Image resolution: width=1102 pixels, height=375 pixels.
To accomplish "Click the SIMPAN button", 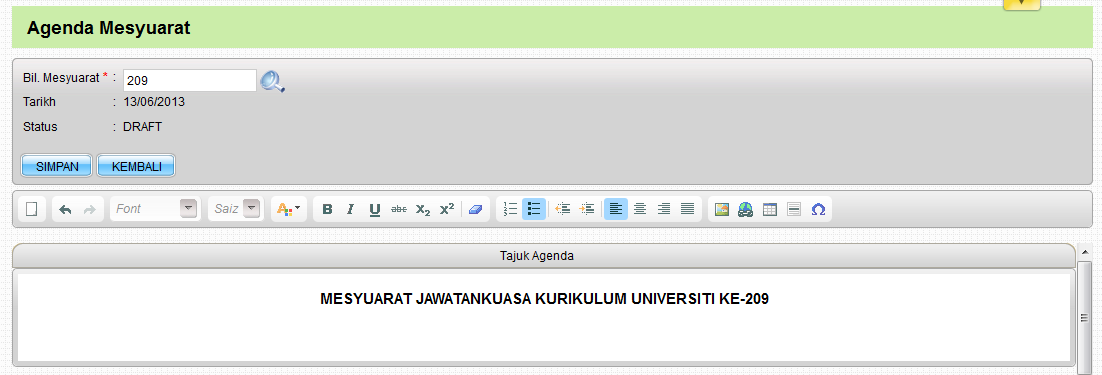I will coord(56,166).
